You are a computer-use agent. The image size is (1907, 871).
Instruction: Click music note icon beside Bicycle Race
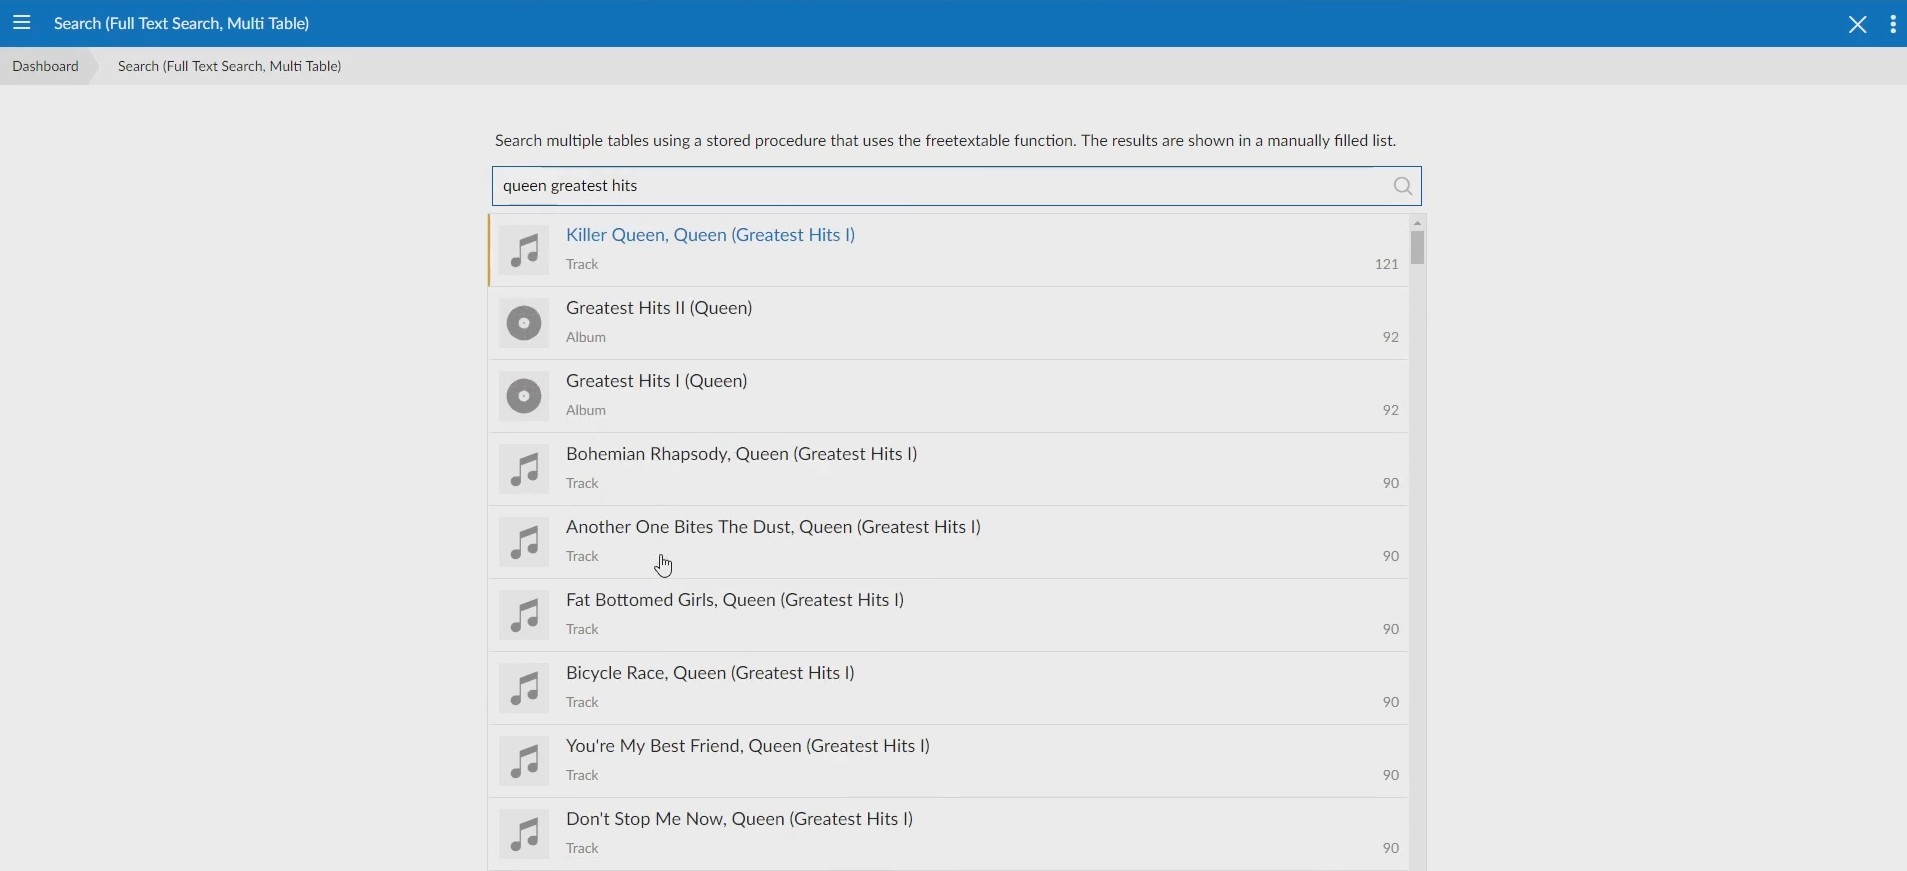pos(524,688)
